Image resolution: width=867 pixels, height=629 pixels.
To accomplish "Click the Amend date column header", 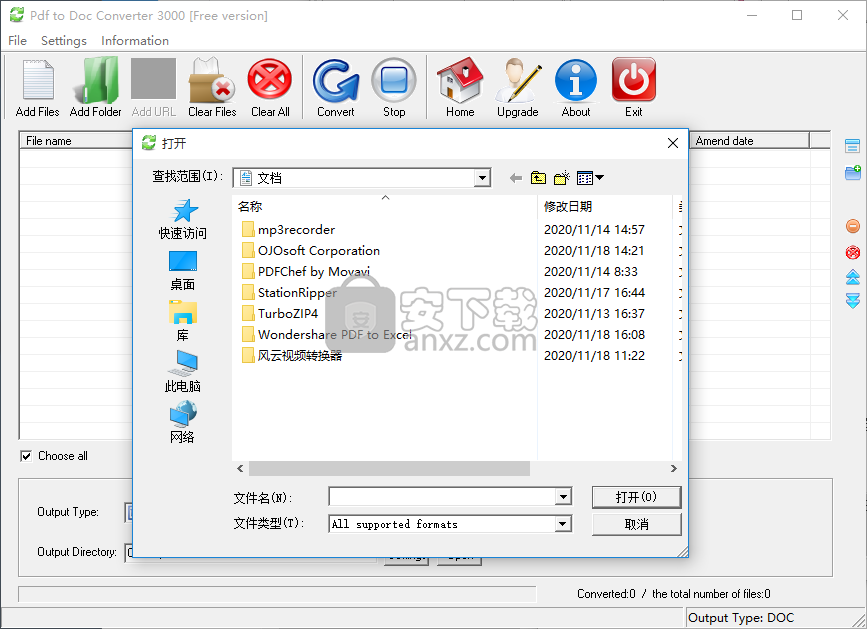I will click(x=749, y=141).
